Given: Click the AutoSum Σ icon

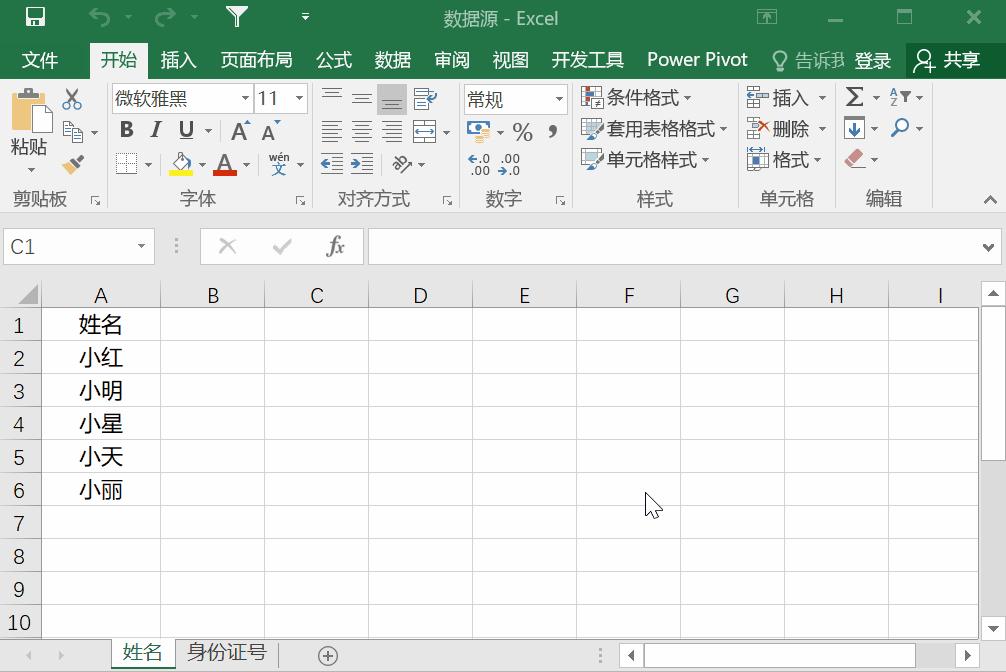Looking at the screenshot, I should coord(855,97).
